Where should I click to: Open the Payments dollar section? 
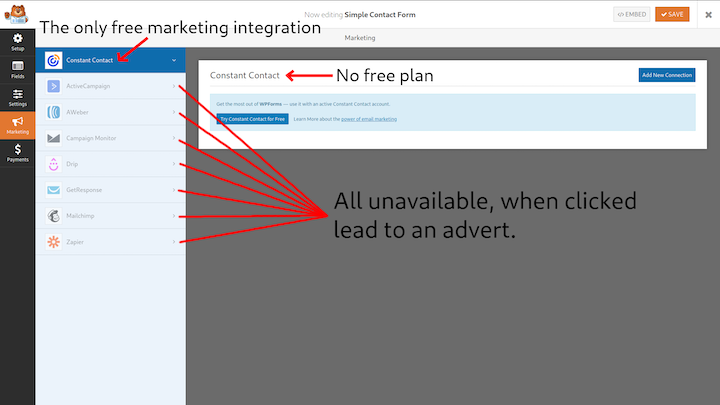tap(17, 153)
